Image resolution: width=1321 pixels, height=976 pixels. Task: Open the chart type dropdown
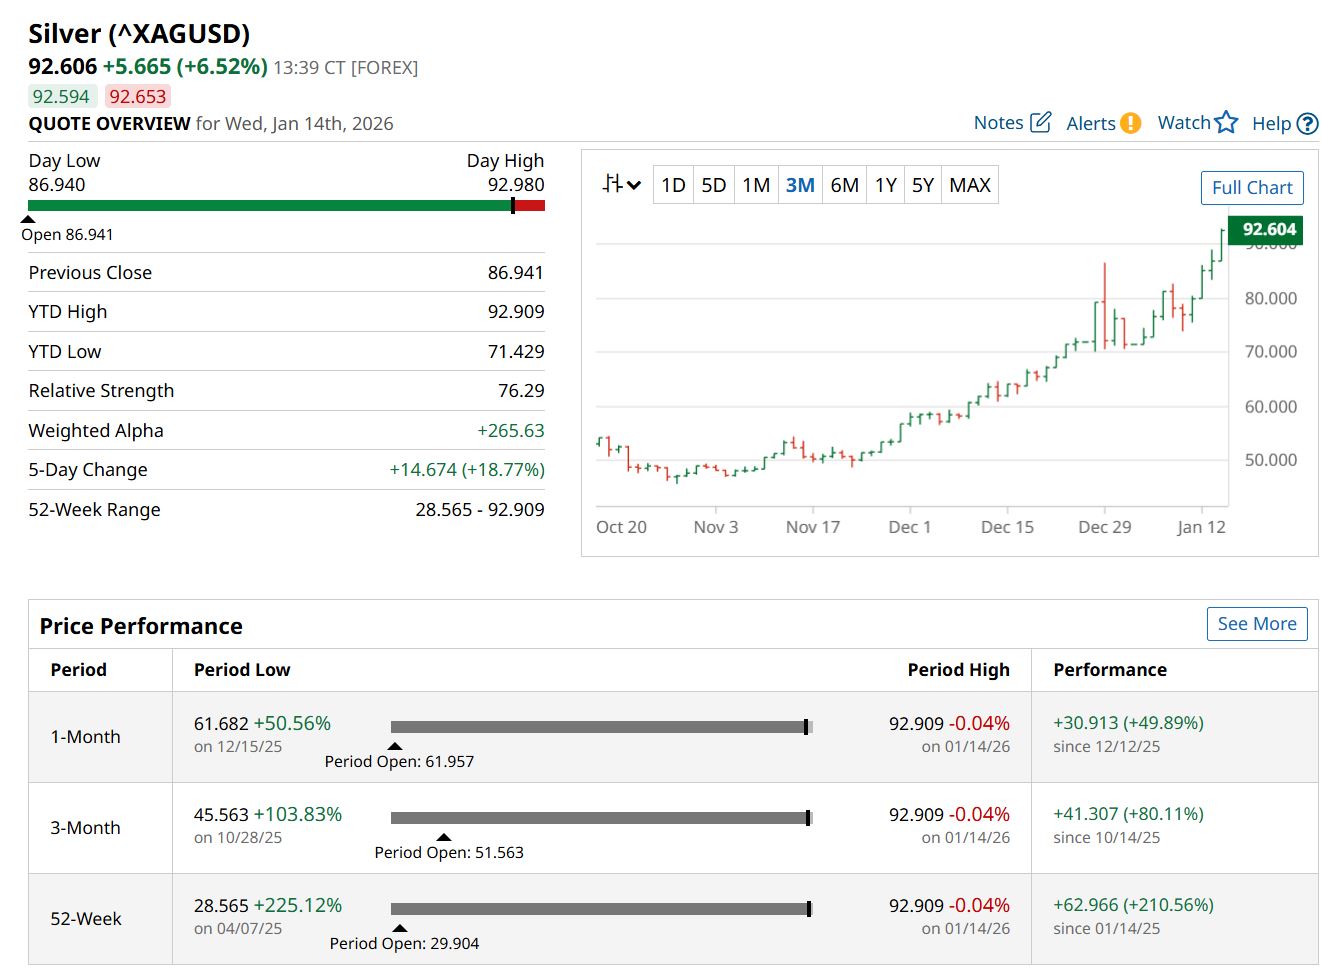(x=621, y=184)
